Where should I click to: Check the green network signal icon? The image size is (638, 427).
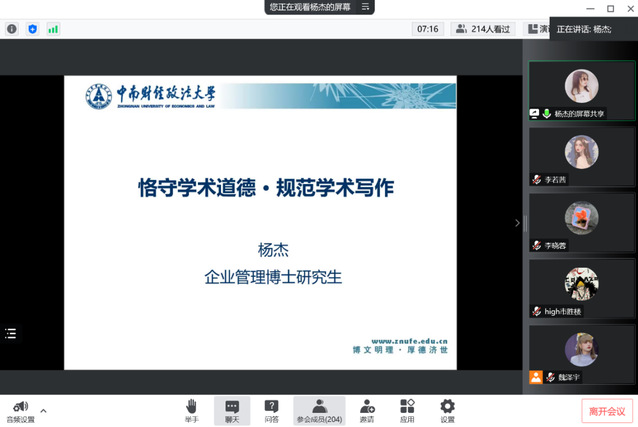point(53,29)
